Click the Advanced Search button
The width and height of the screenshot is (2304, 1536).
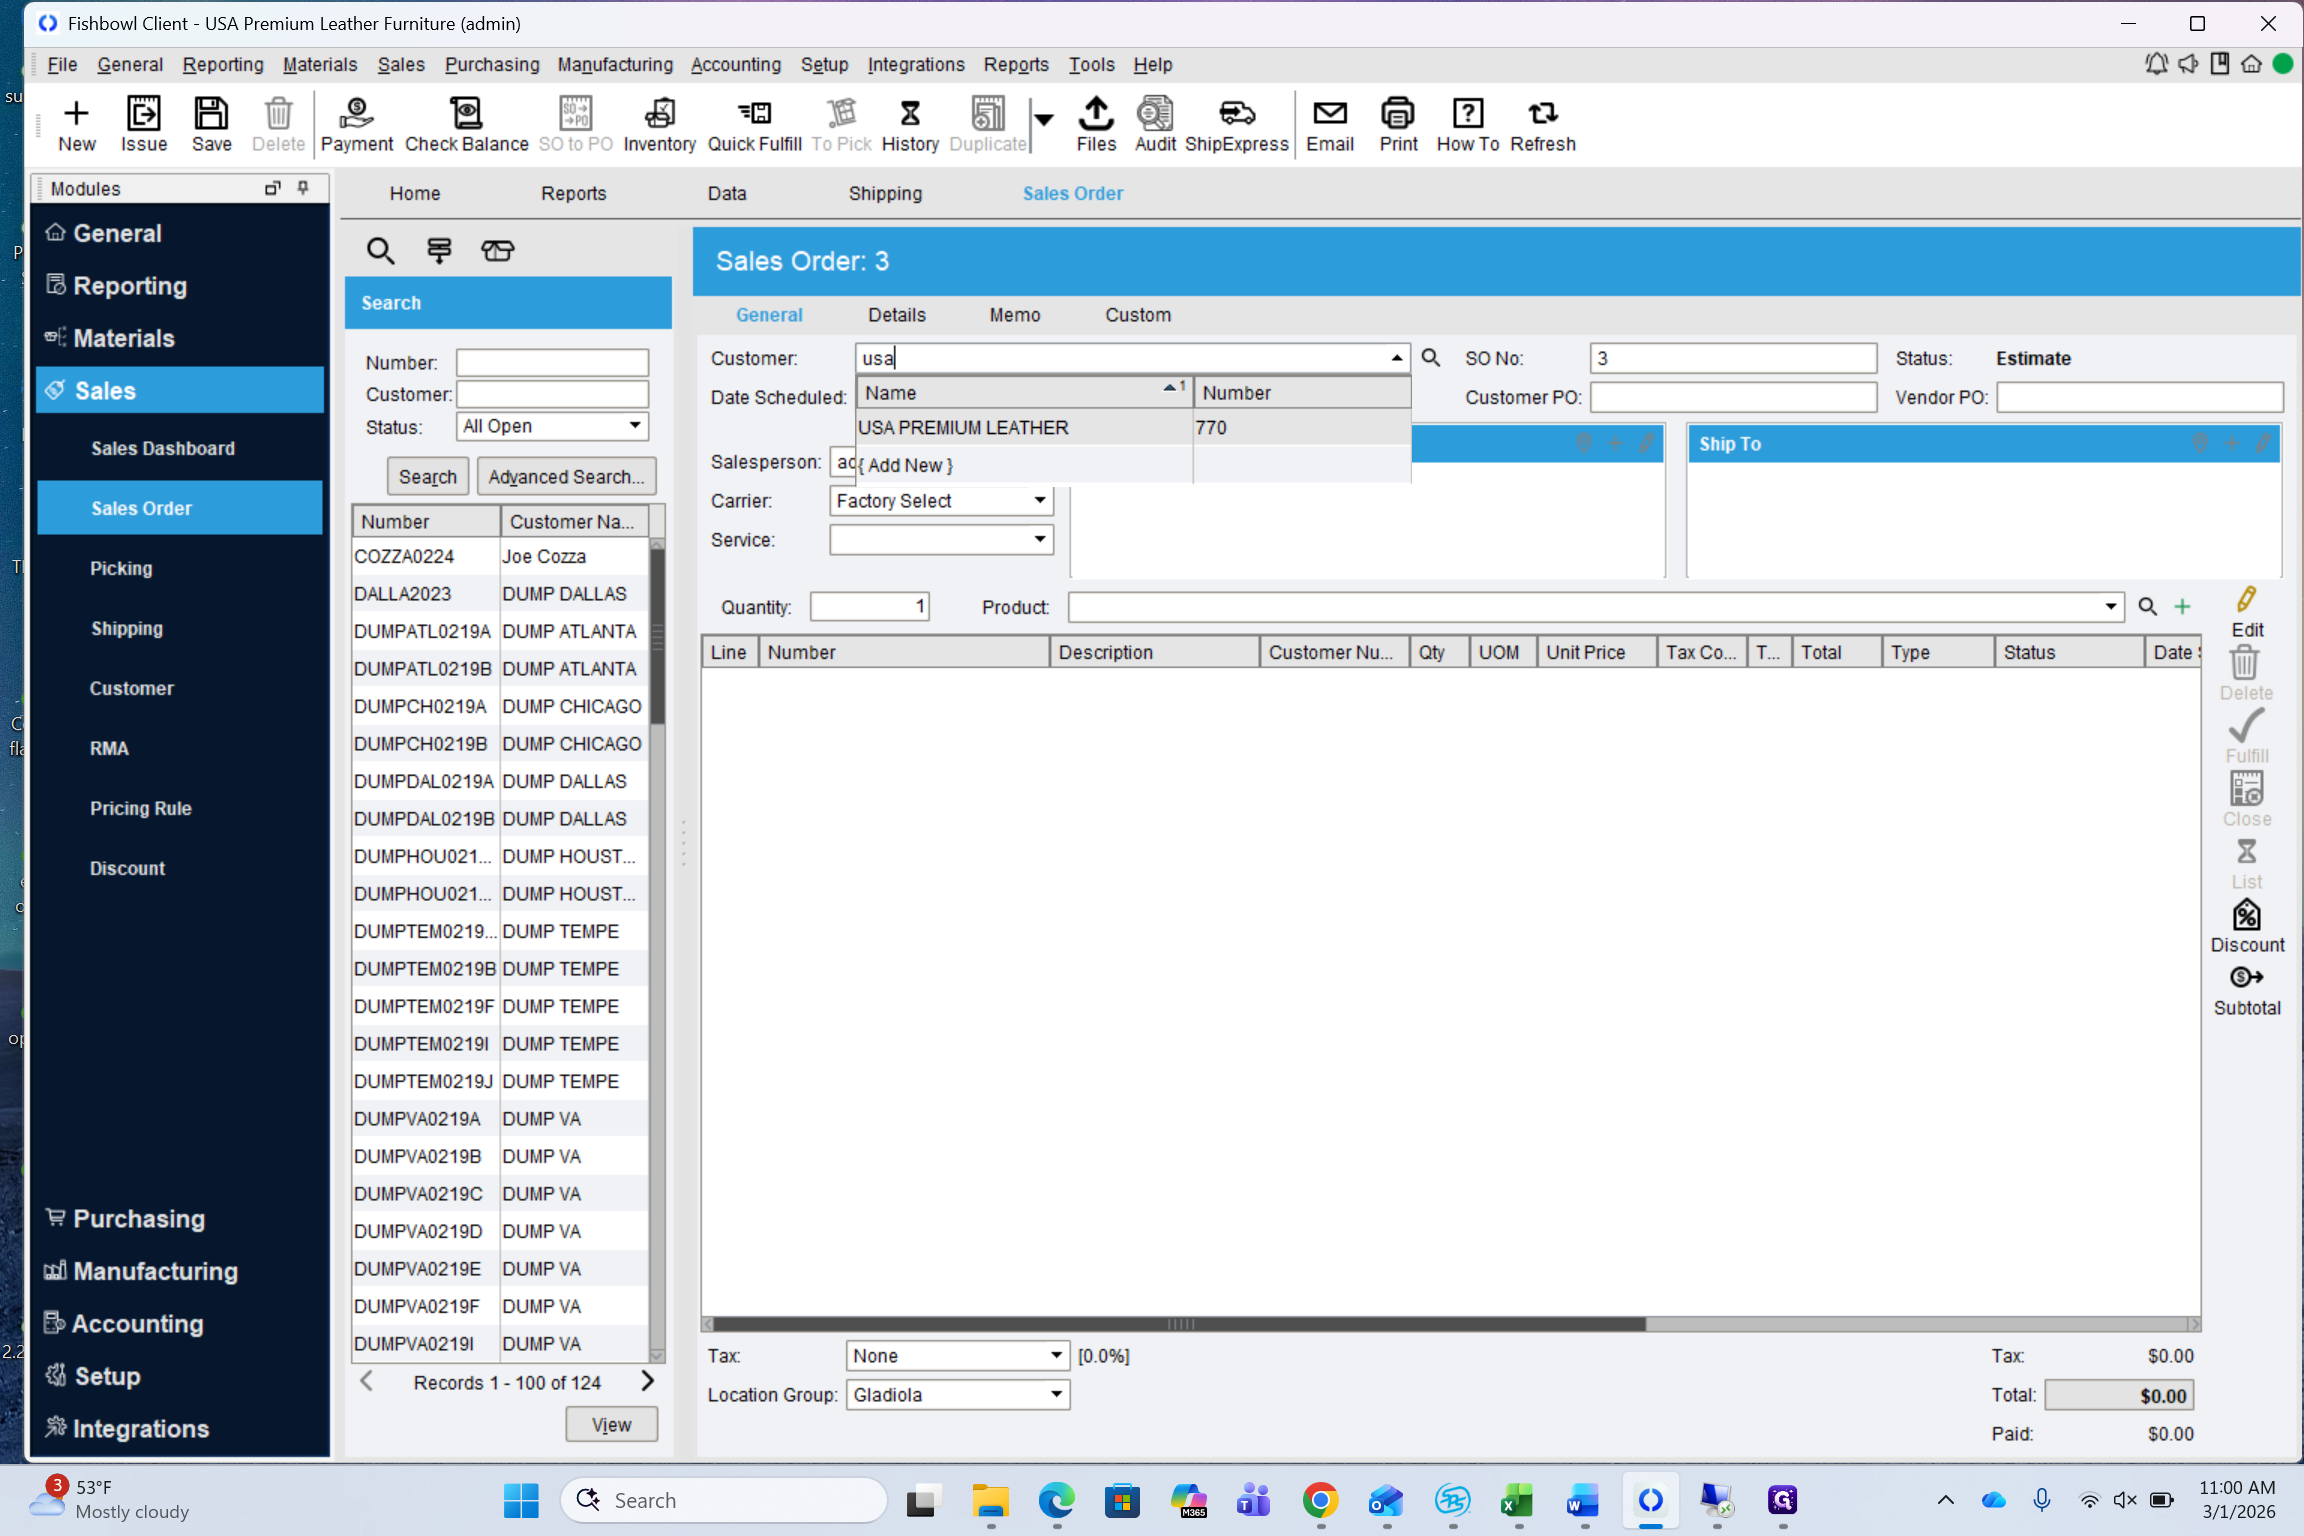click(x=566, y=477)
